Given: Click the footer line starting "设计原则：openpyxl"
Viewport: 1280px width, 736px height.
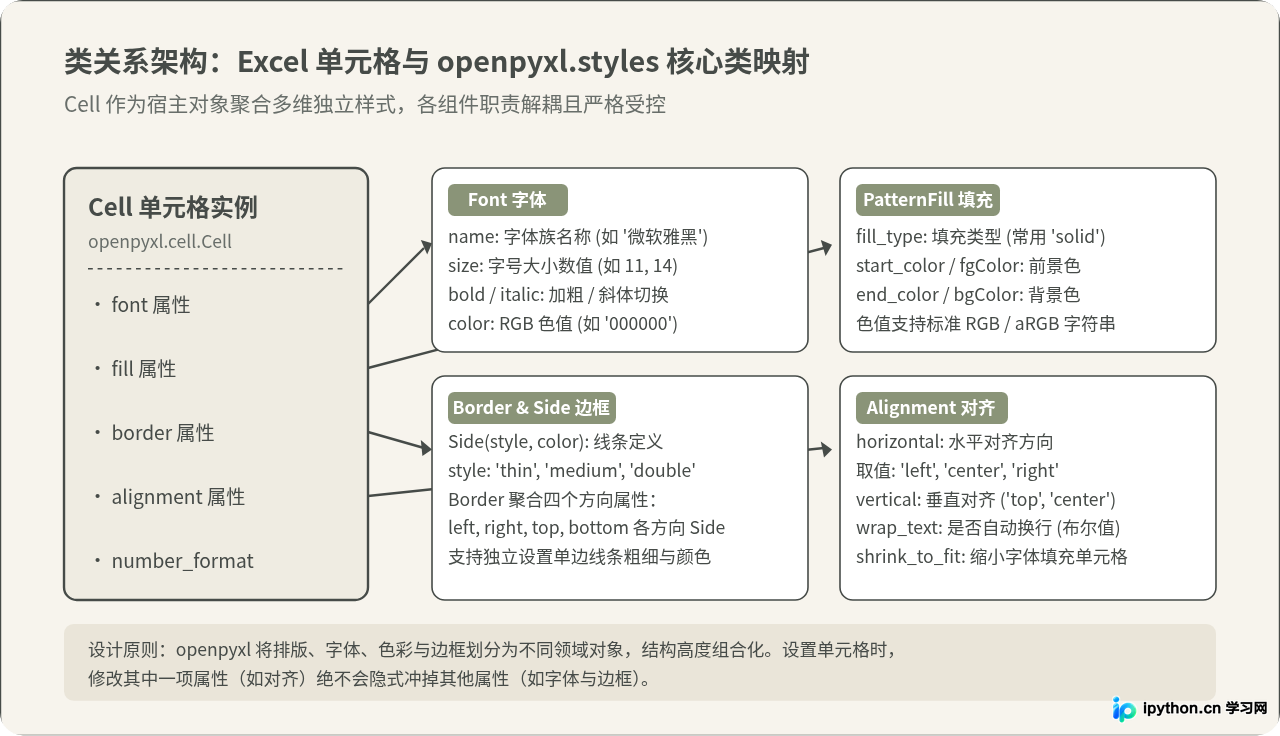Looking at the screenshot, I should pos(493,649).
